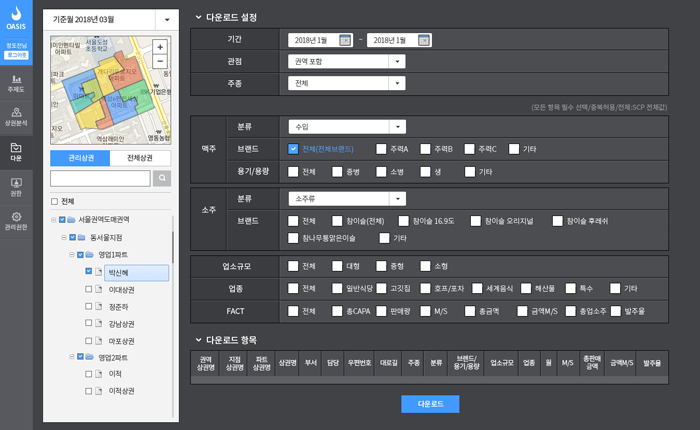Enable the 일반식당 business type checkbox

tap(338, 288)
